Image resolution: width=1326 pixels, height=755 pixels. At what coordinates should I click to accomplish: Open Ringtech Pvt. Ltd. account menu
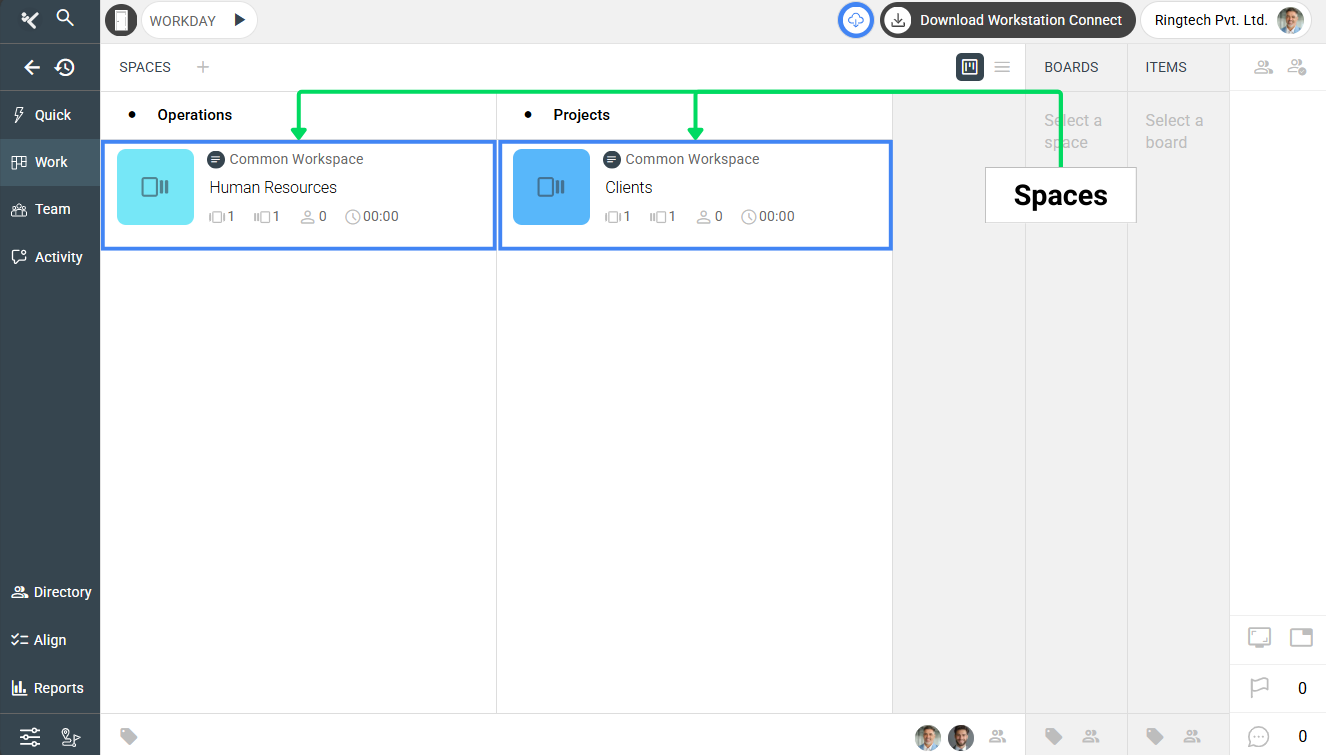coord(1225,20)
